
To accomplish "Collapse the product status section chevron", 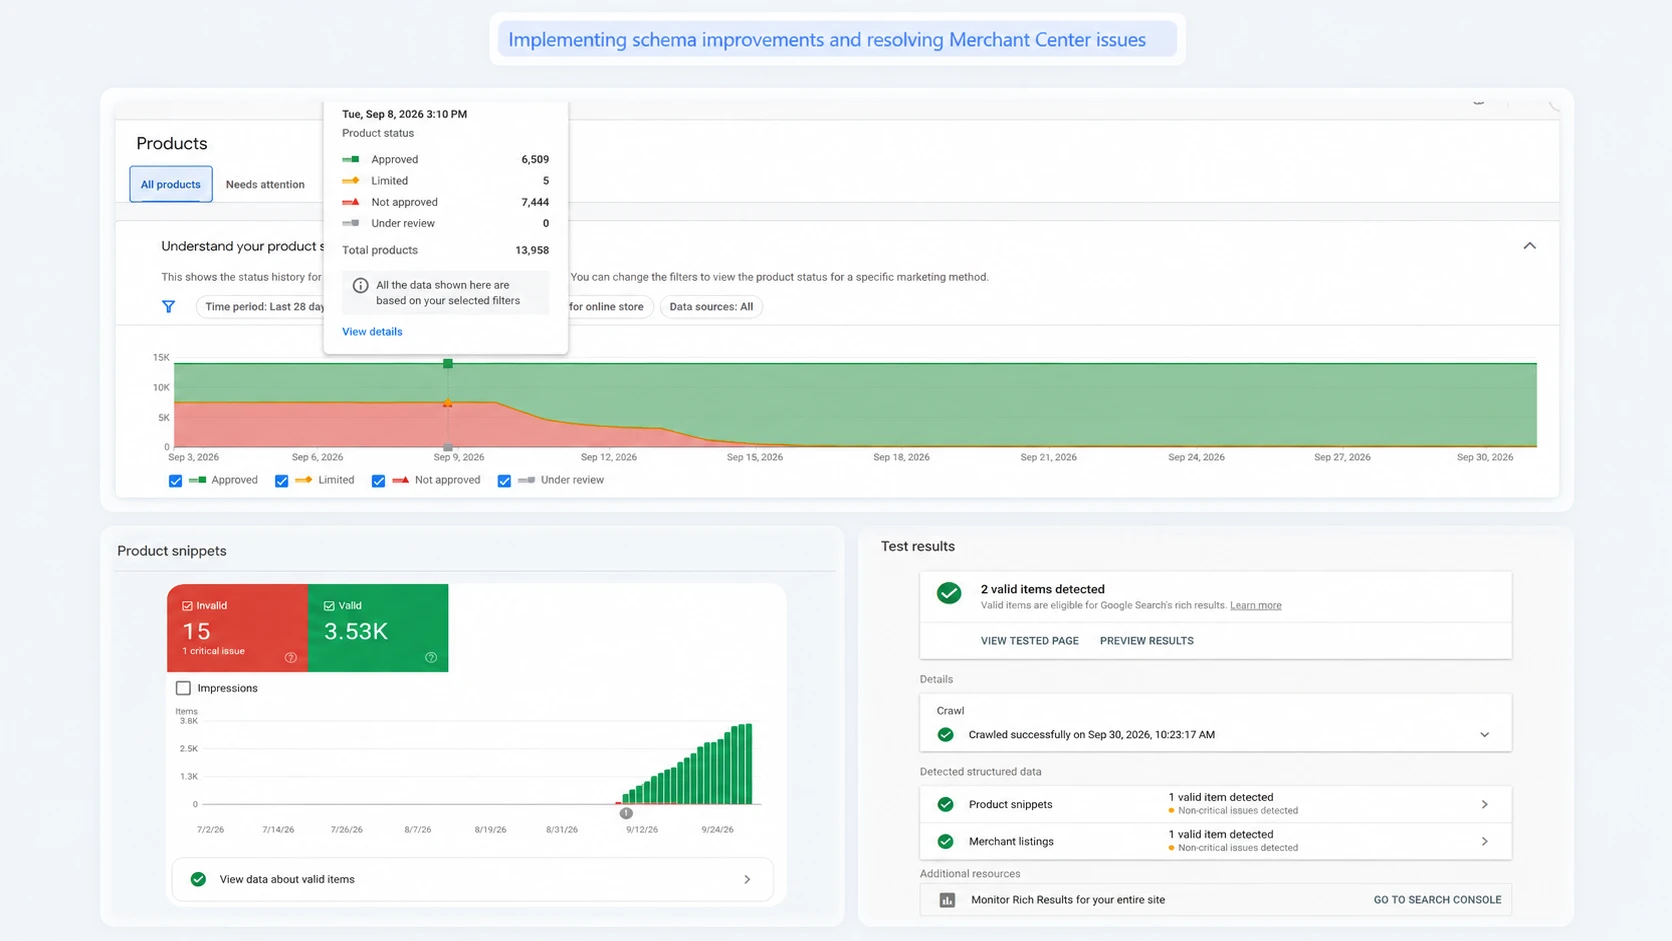I will tap(1529, 246).
